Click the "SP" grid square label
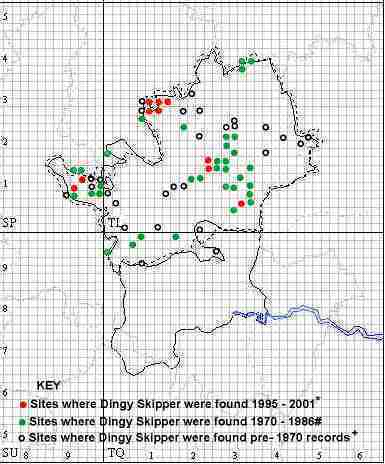Viewport: 385px width, 464px height. [9, 223]
